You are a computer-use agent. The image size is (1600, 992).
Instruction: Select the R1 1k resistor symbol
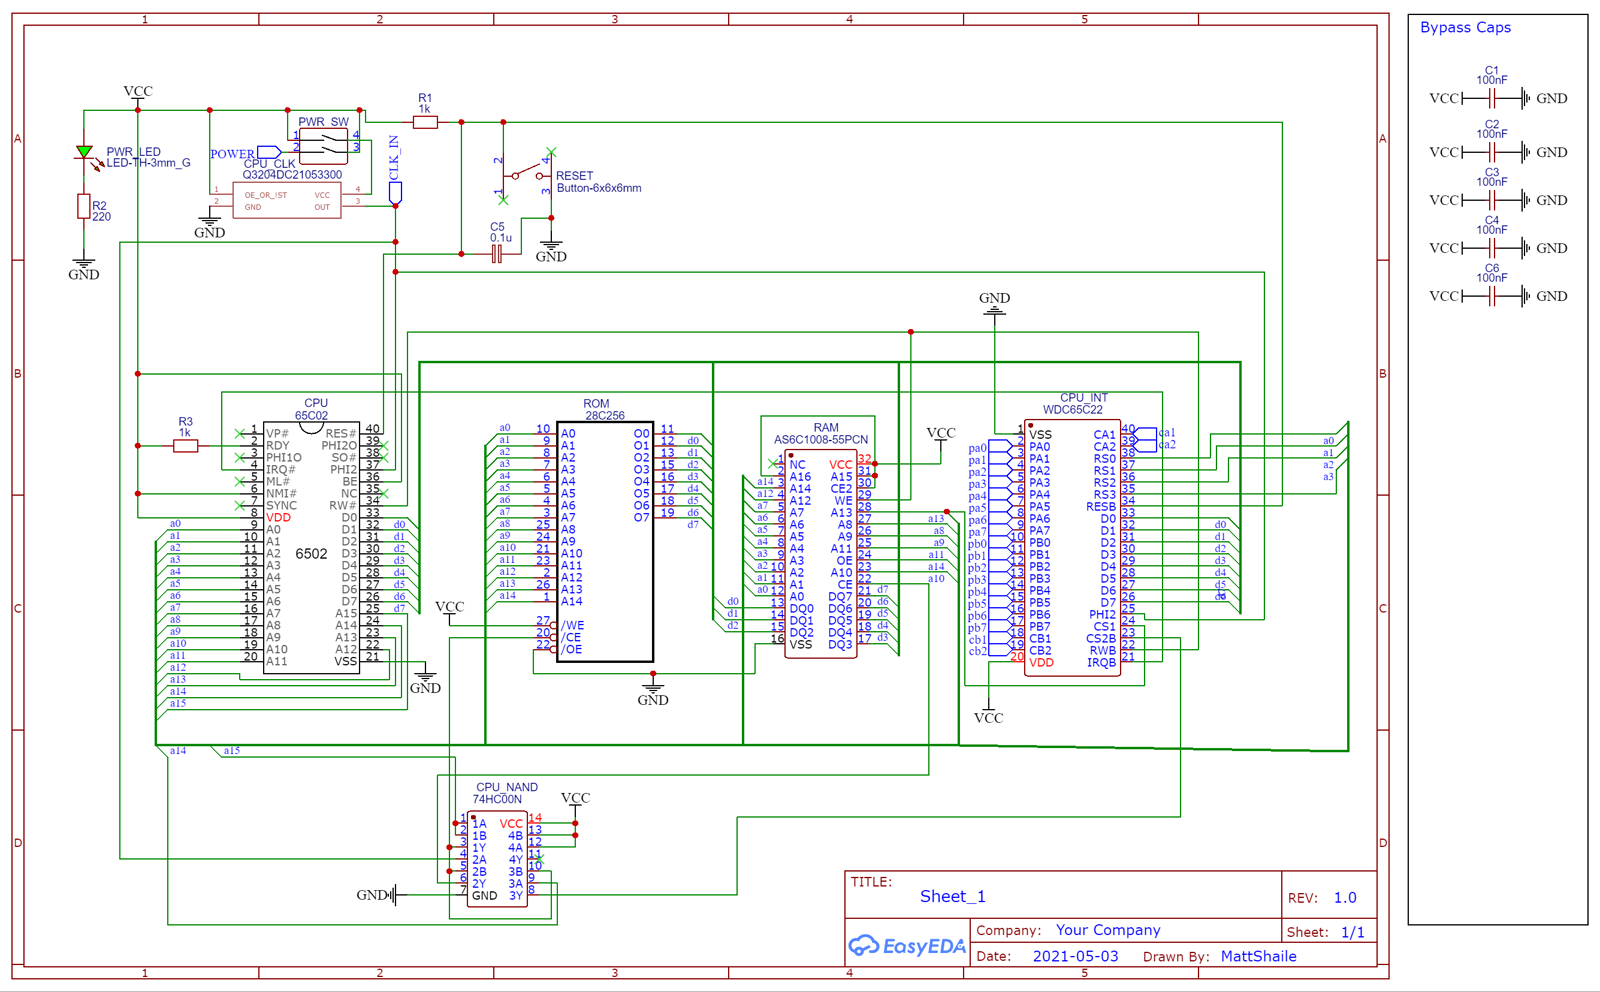(425, 122)
